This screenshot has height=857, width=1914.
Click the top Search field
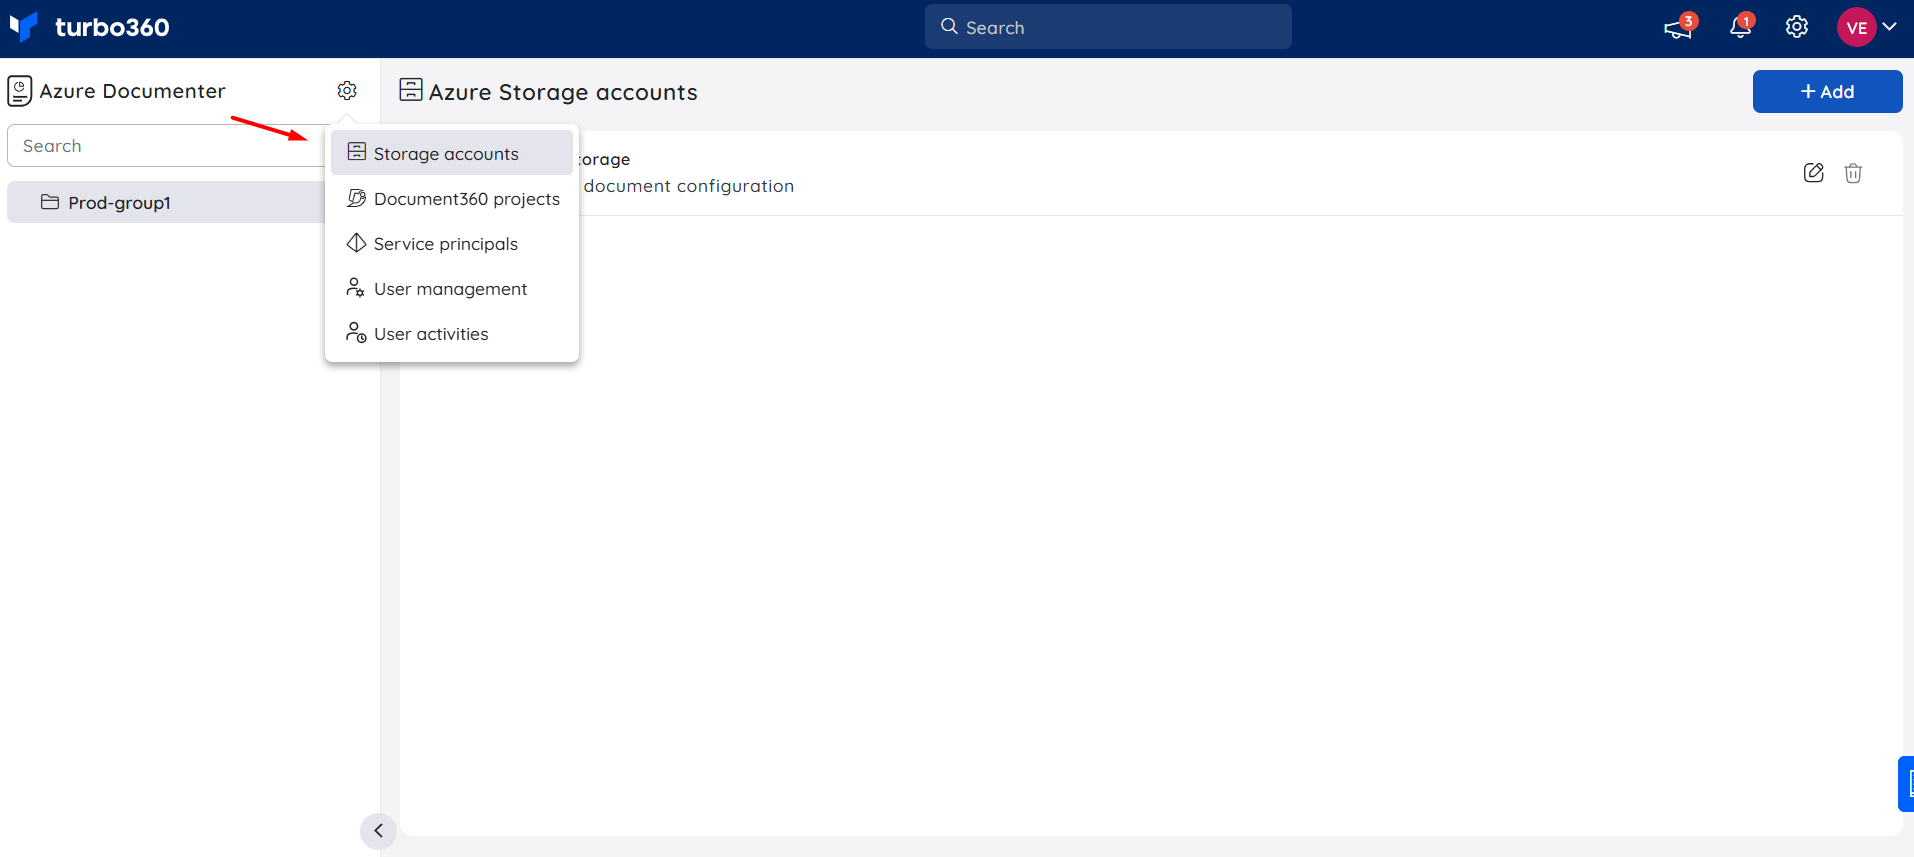point(1108,27)
